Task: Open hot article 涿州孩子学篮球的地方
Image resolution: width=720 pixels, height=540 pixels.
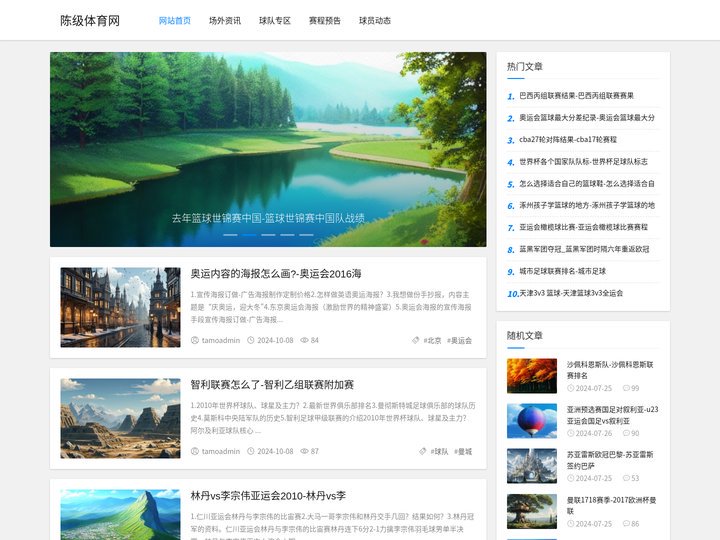Action: click(x=587, y=205)
